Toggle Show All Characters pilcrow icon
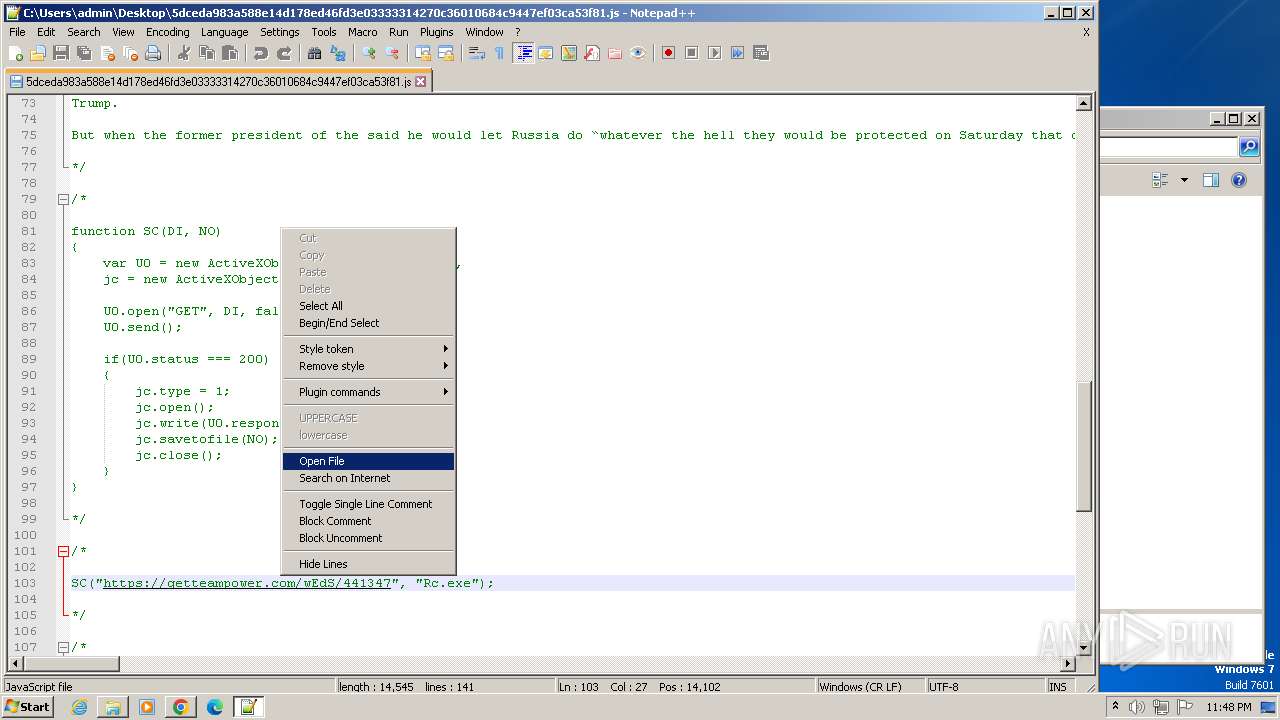The height and width of the screenshot is (720, 1280). [x=499, y=53]
